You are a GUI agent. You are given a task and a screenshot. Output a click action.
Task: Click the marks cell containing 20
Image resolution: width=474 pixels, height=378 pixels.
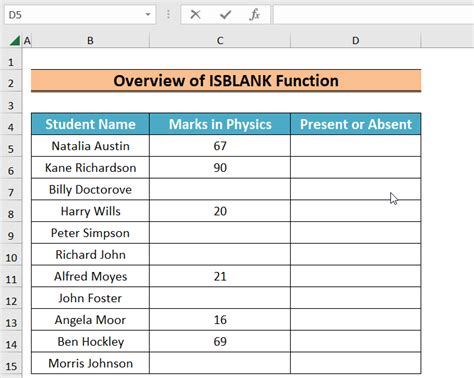(x=220, y=211)
